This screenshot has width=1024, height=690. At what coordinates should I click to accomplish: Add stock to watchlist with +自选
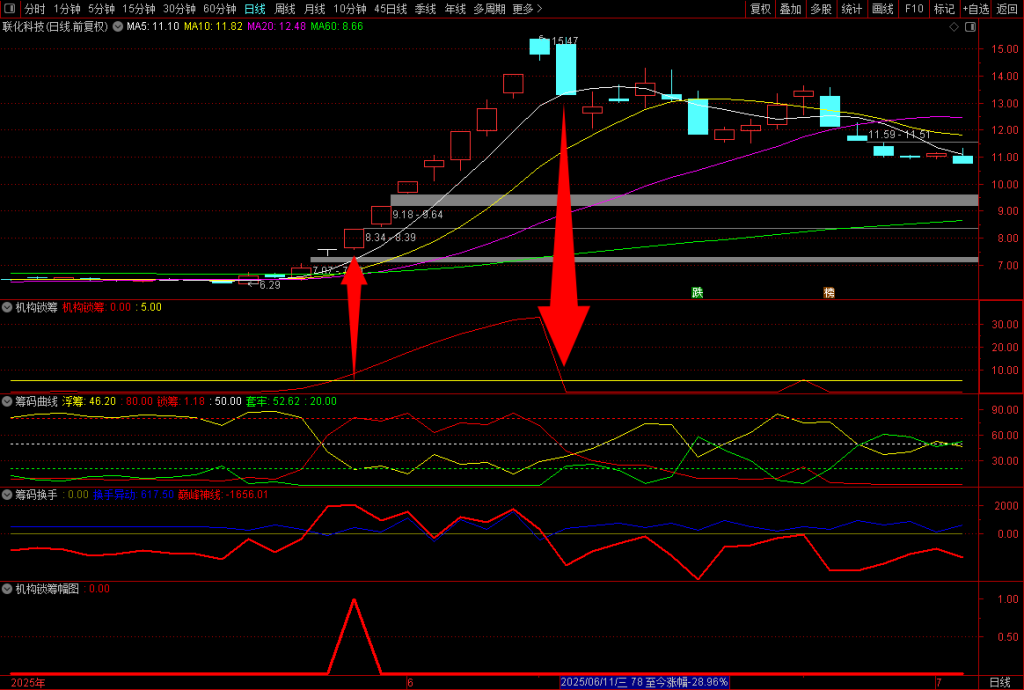click(x=975, y=9)
